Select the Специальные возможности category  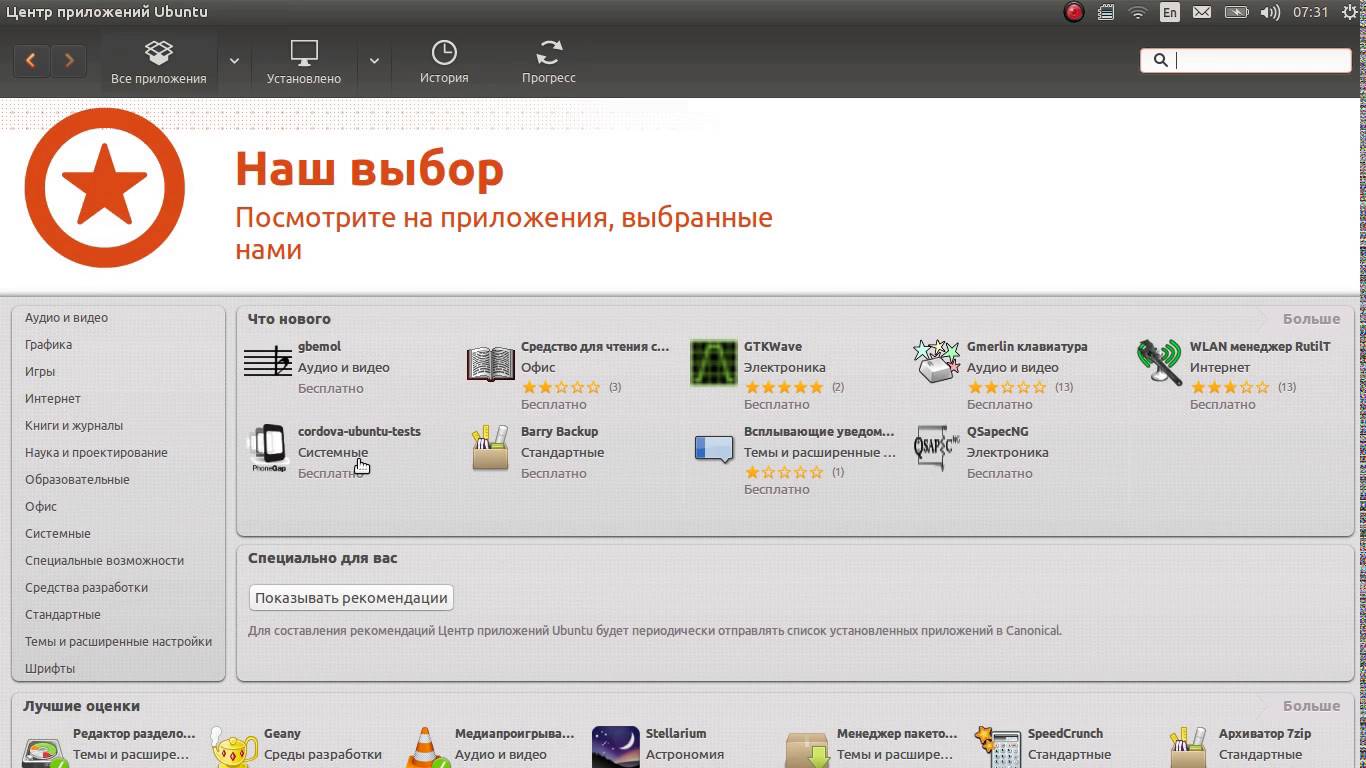104,561
